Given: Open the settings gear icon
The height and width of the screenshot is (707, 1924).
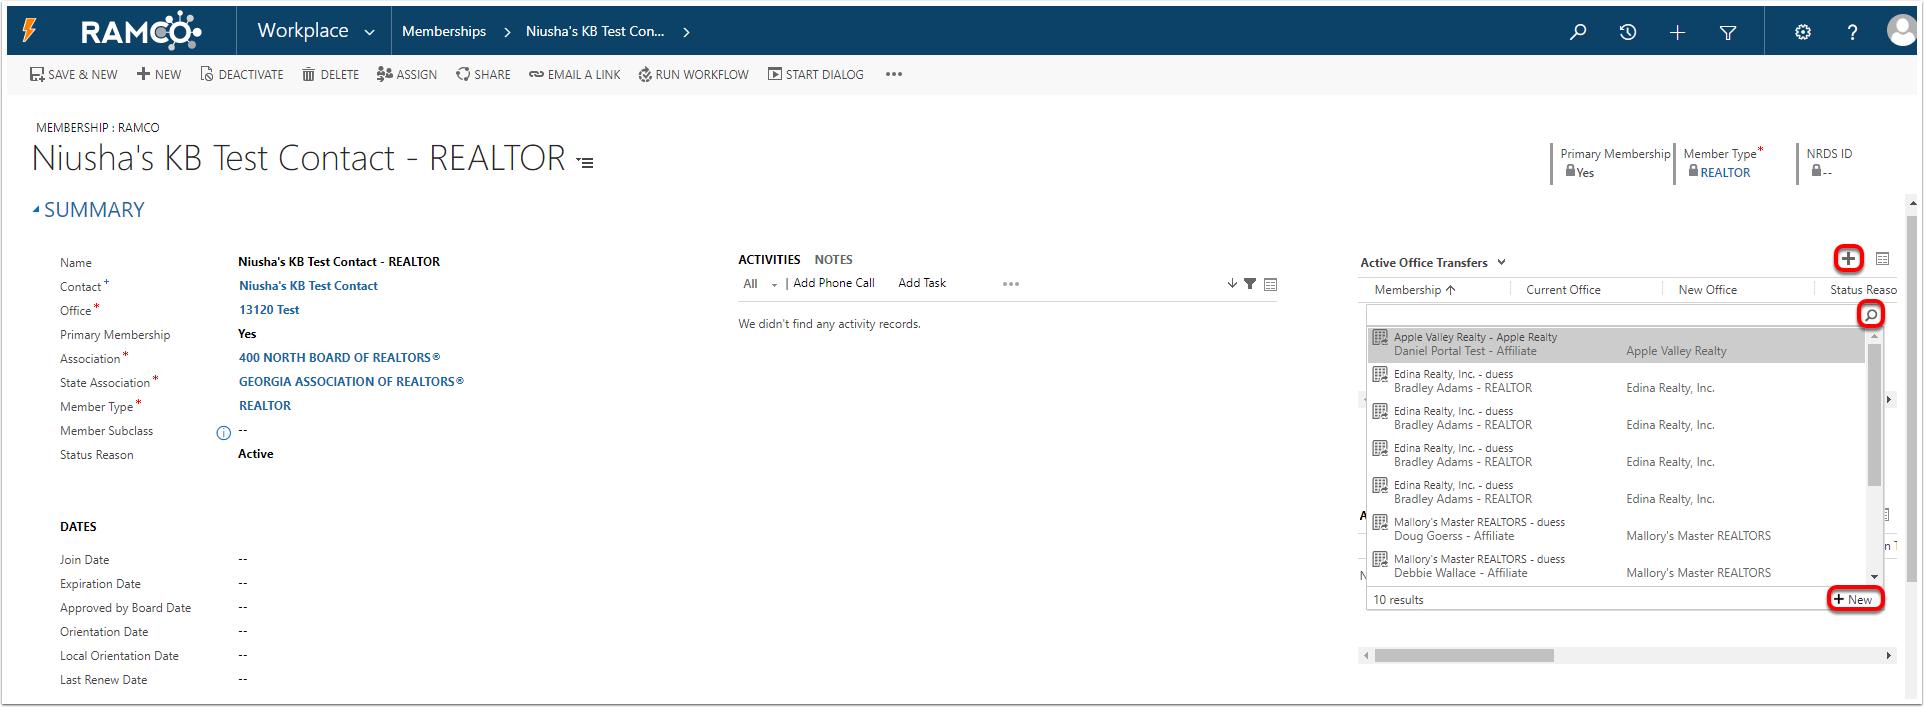Looking at the screenshot, I should (1803, 32).
